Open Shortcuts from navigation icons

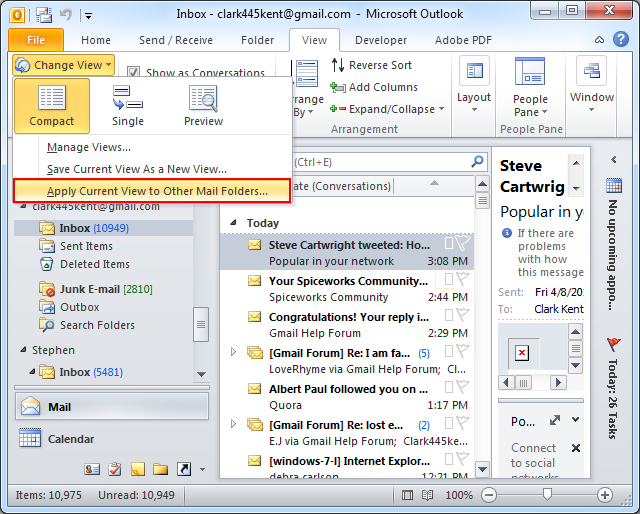[x=184, y=469]
